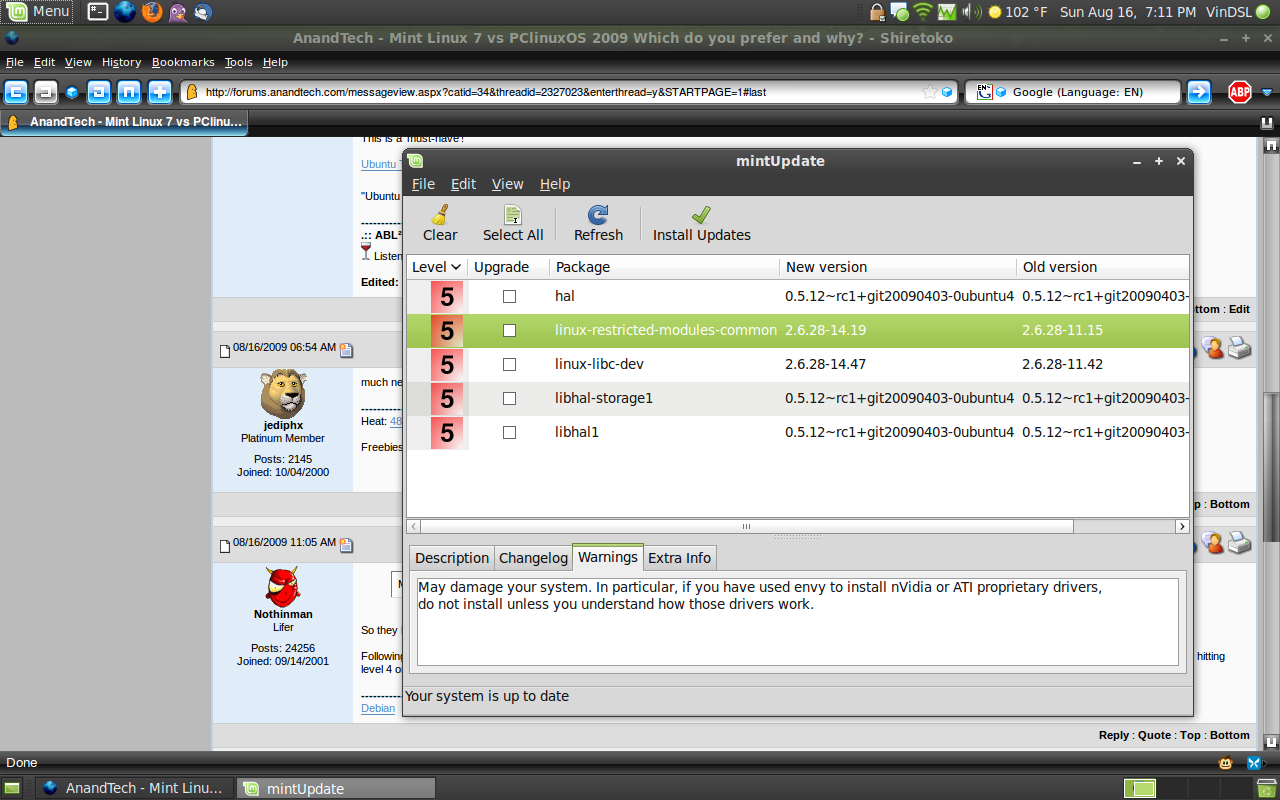Image resolution: width=1280 pixels, height=800 pixels.
Task: Open the View menu in mintUpdate
Action: pos(507,184)
